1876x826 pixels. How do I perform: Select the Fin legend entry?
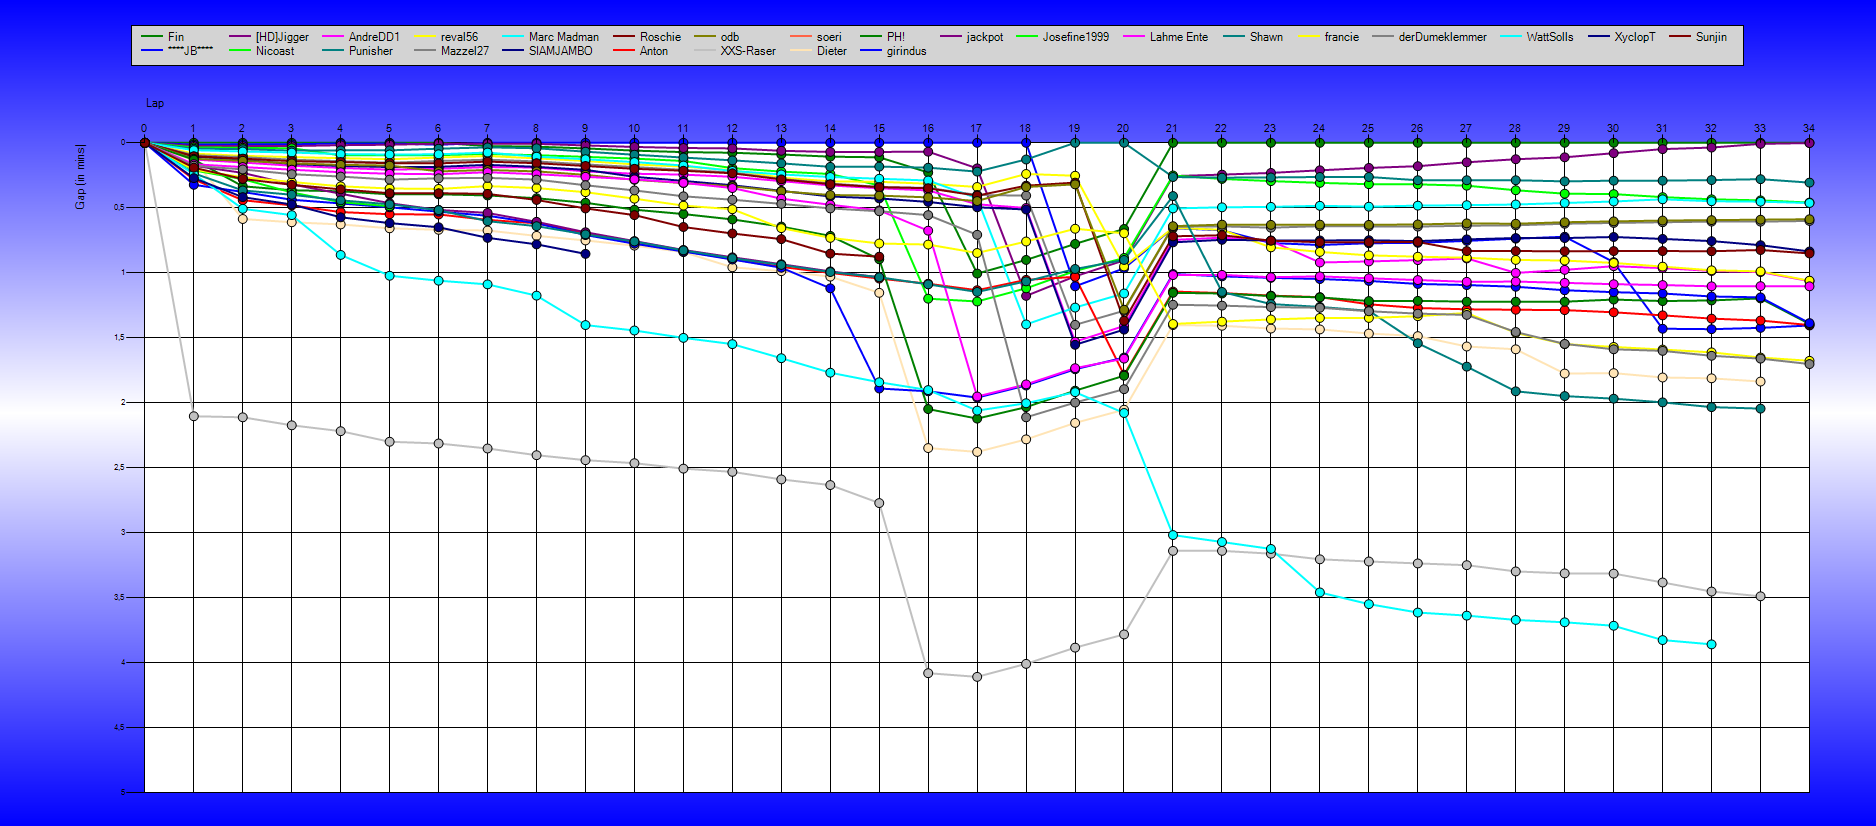point(176,37)
